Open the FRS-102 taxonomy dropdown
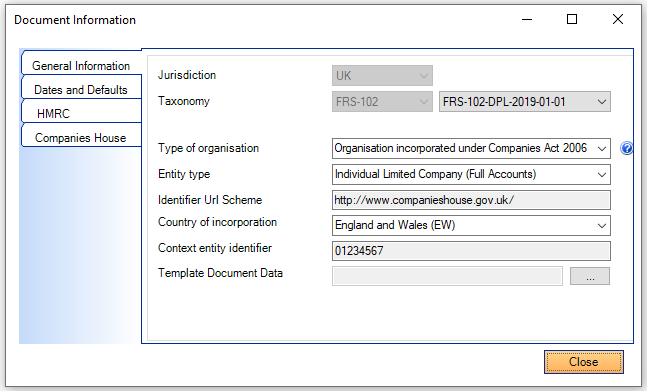 click(382, 101)
